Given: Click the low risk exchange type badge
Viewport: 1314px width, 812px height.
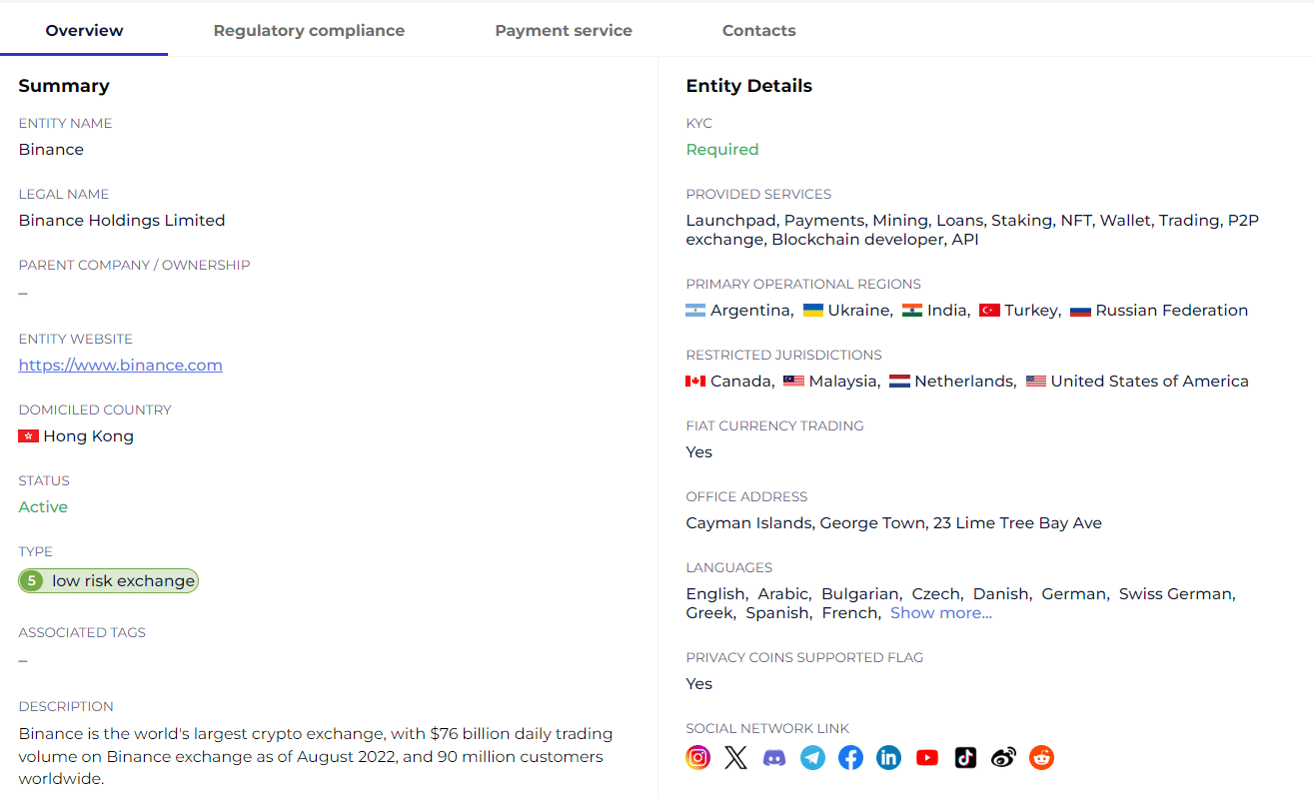Looking at the screenshot, I should [x=109, y=581].
